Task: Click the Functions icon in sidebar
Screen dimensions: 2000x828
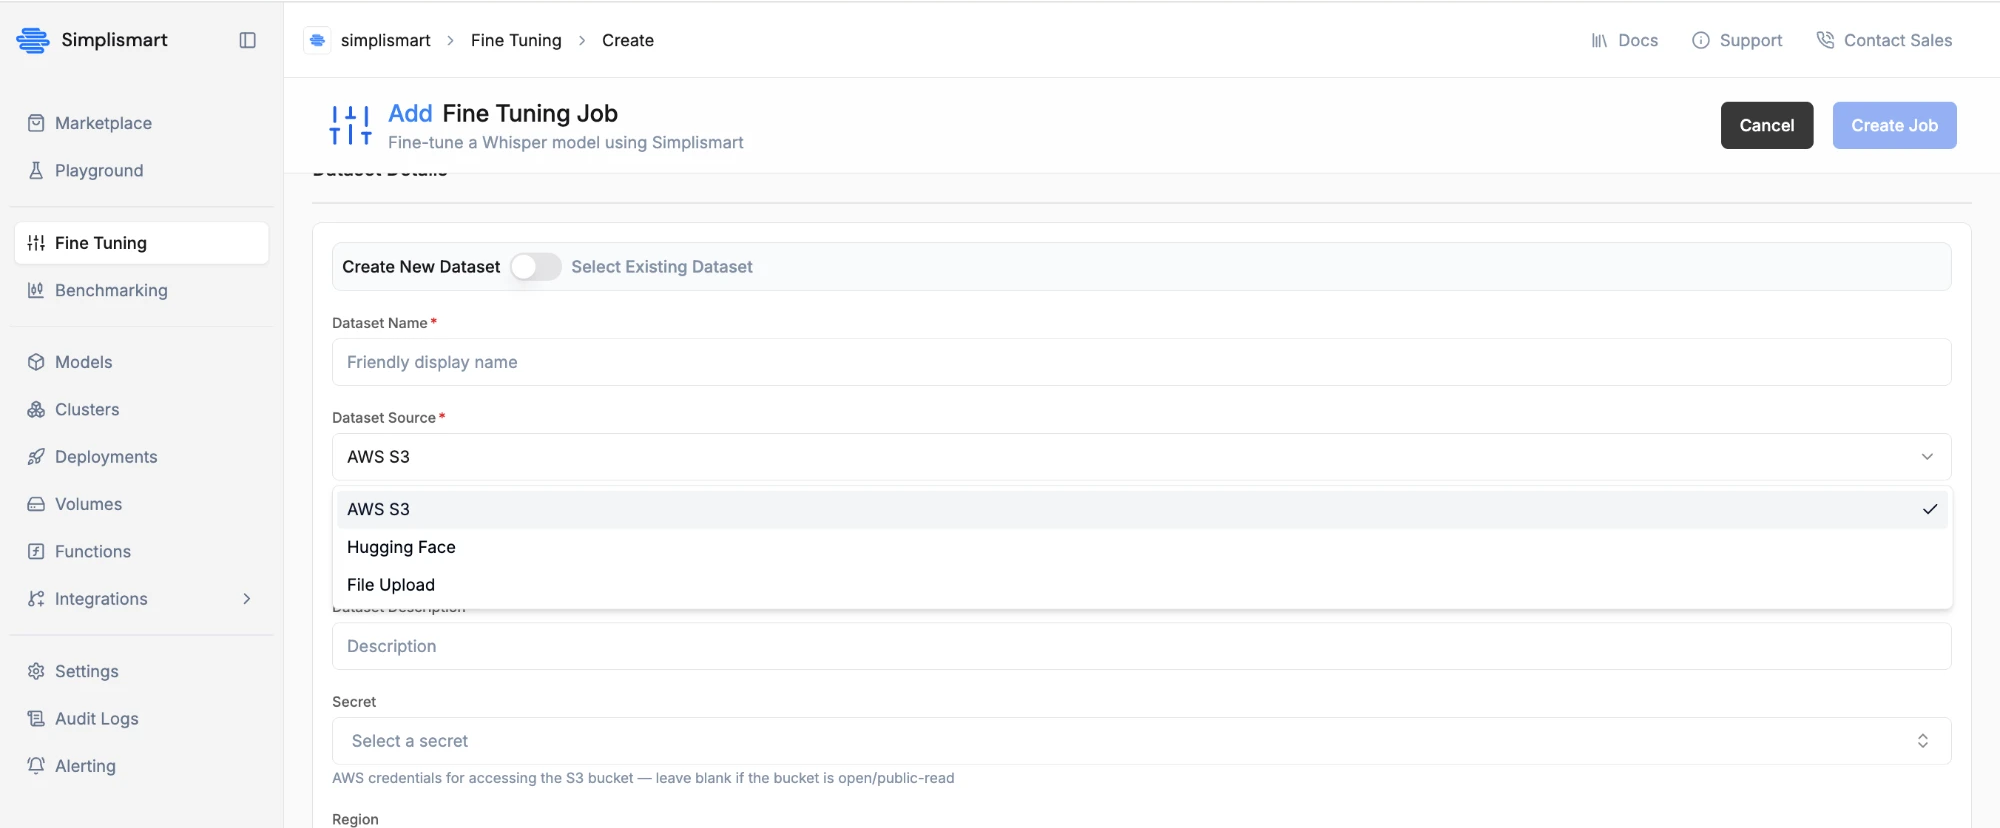Action: (36, 551)
